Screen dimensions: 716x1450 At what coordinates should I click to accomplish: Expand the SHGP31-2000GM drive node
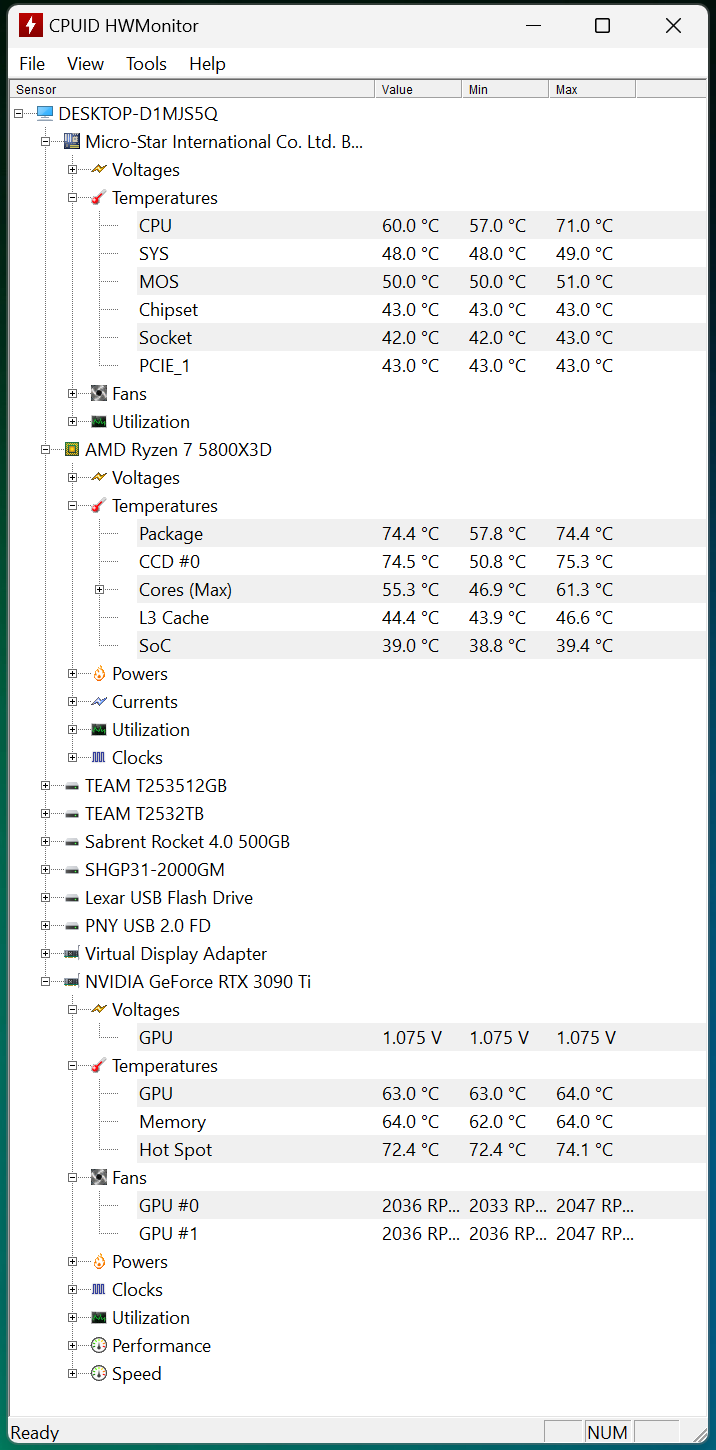[45, 870]
